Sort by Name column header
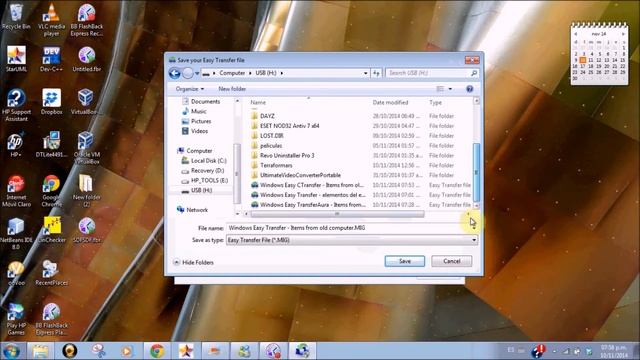The image size is (640, 360). pyautogui.click(x=258, y=102)
